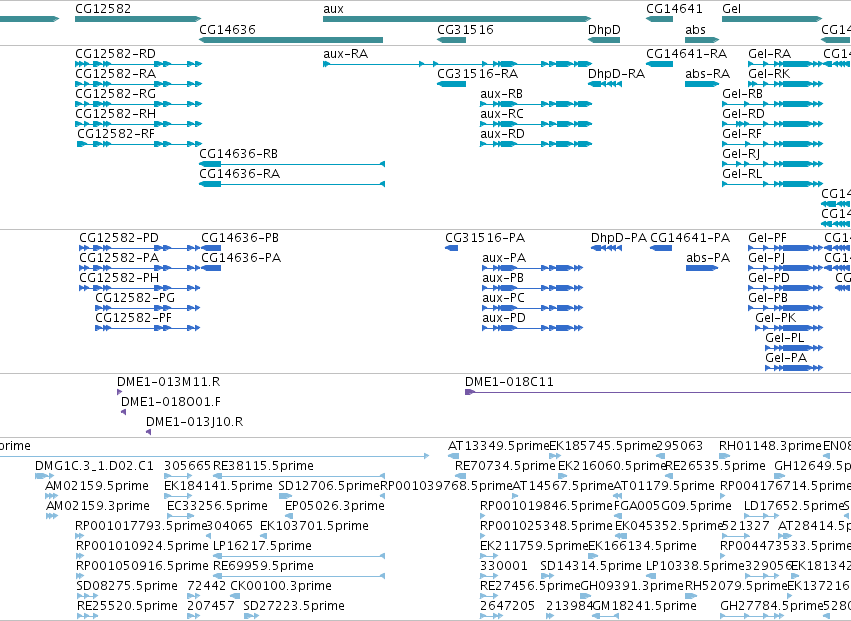The image size is (851, 621).
Task: Select the aux-RC transcript
Action: (536, 124)
